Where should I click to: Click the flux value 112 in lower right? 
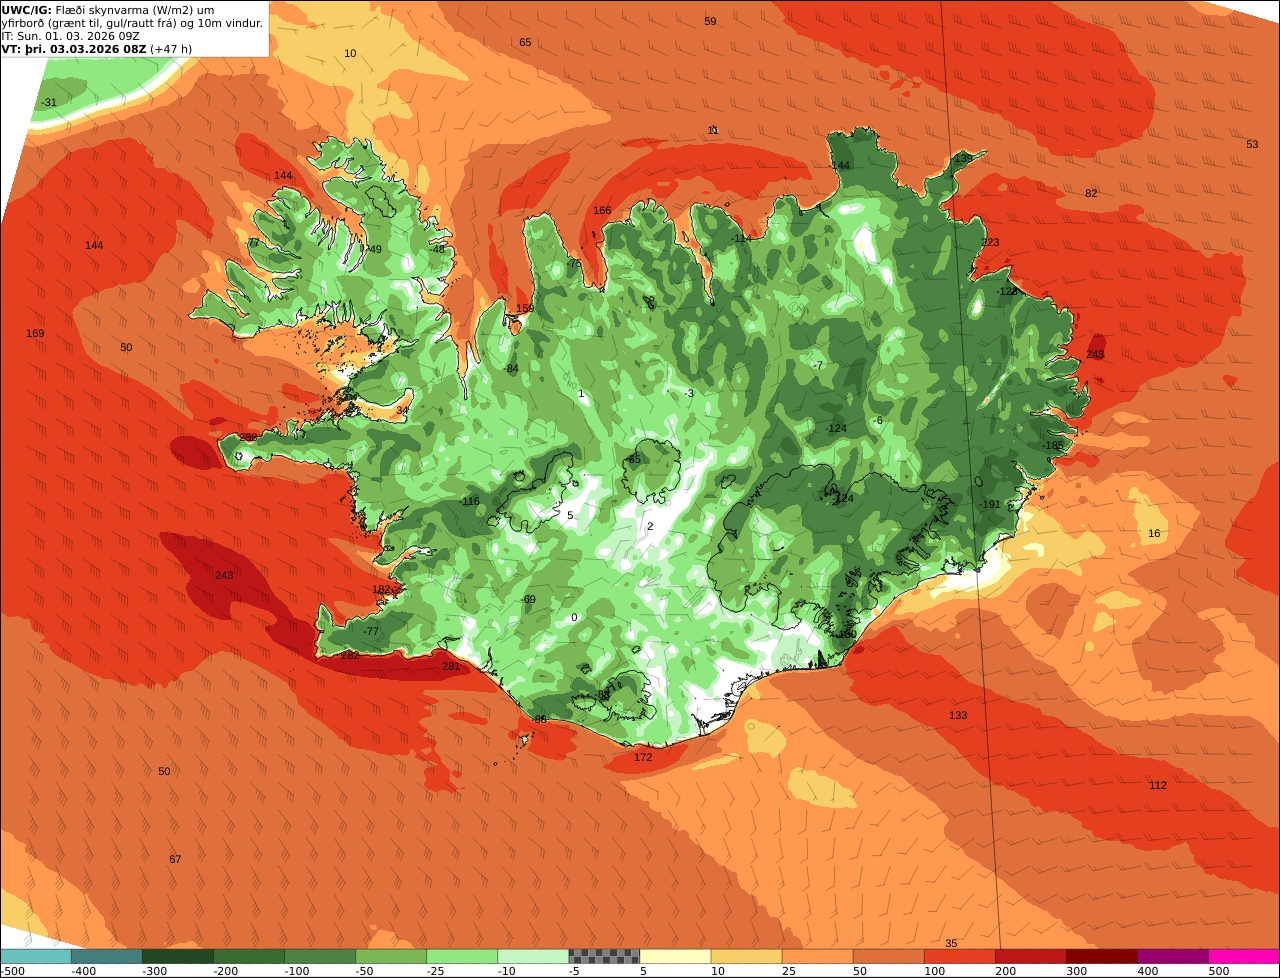click(x=1158, y=785)
